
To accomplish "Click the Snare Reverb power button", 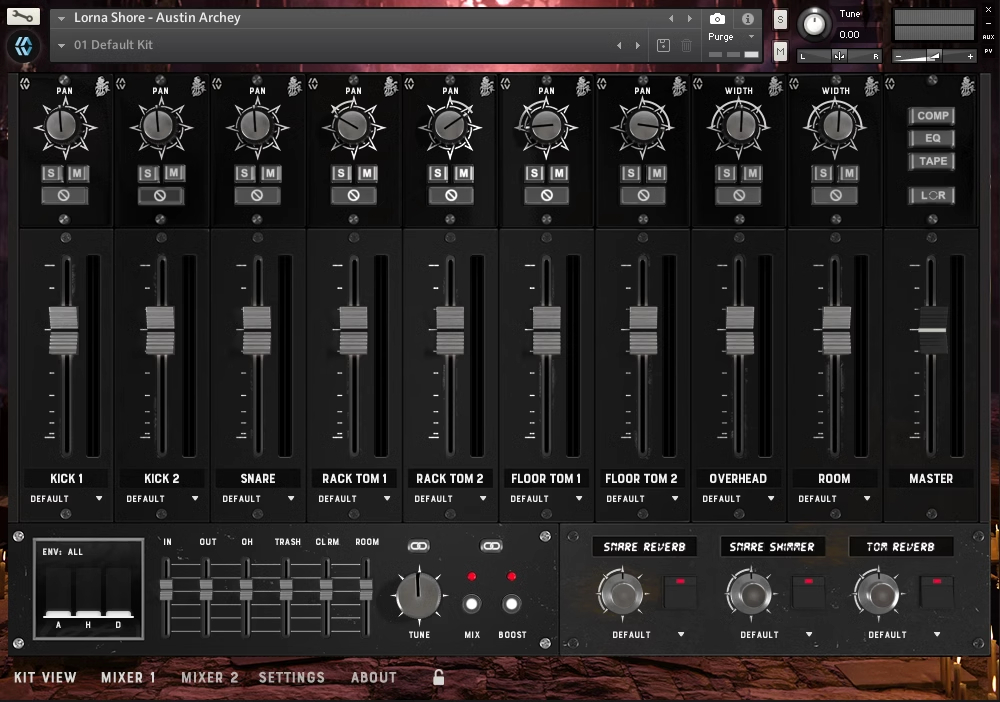I will pyautogui.click(x=680, y=591).
